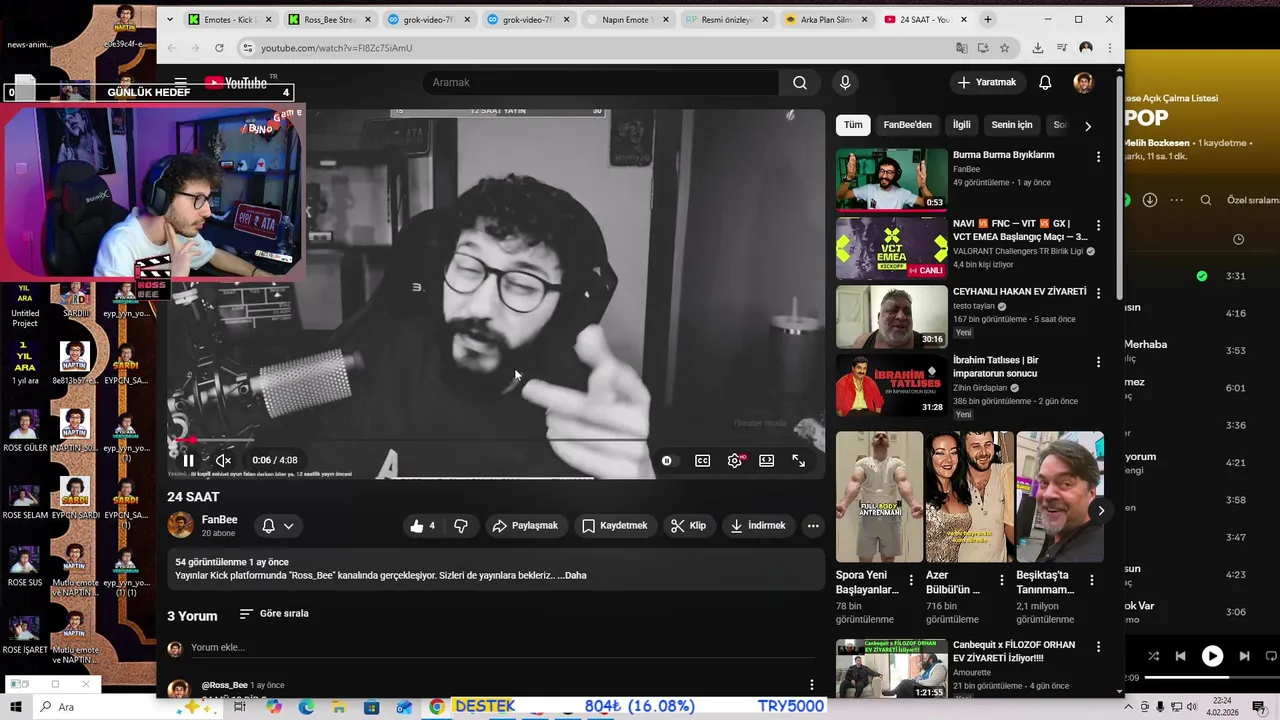Select the Tüm filter chip
This screenshot has width=1280, height=720.
click(853, 126)
